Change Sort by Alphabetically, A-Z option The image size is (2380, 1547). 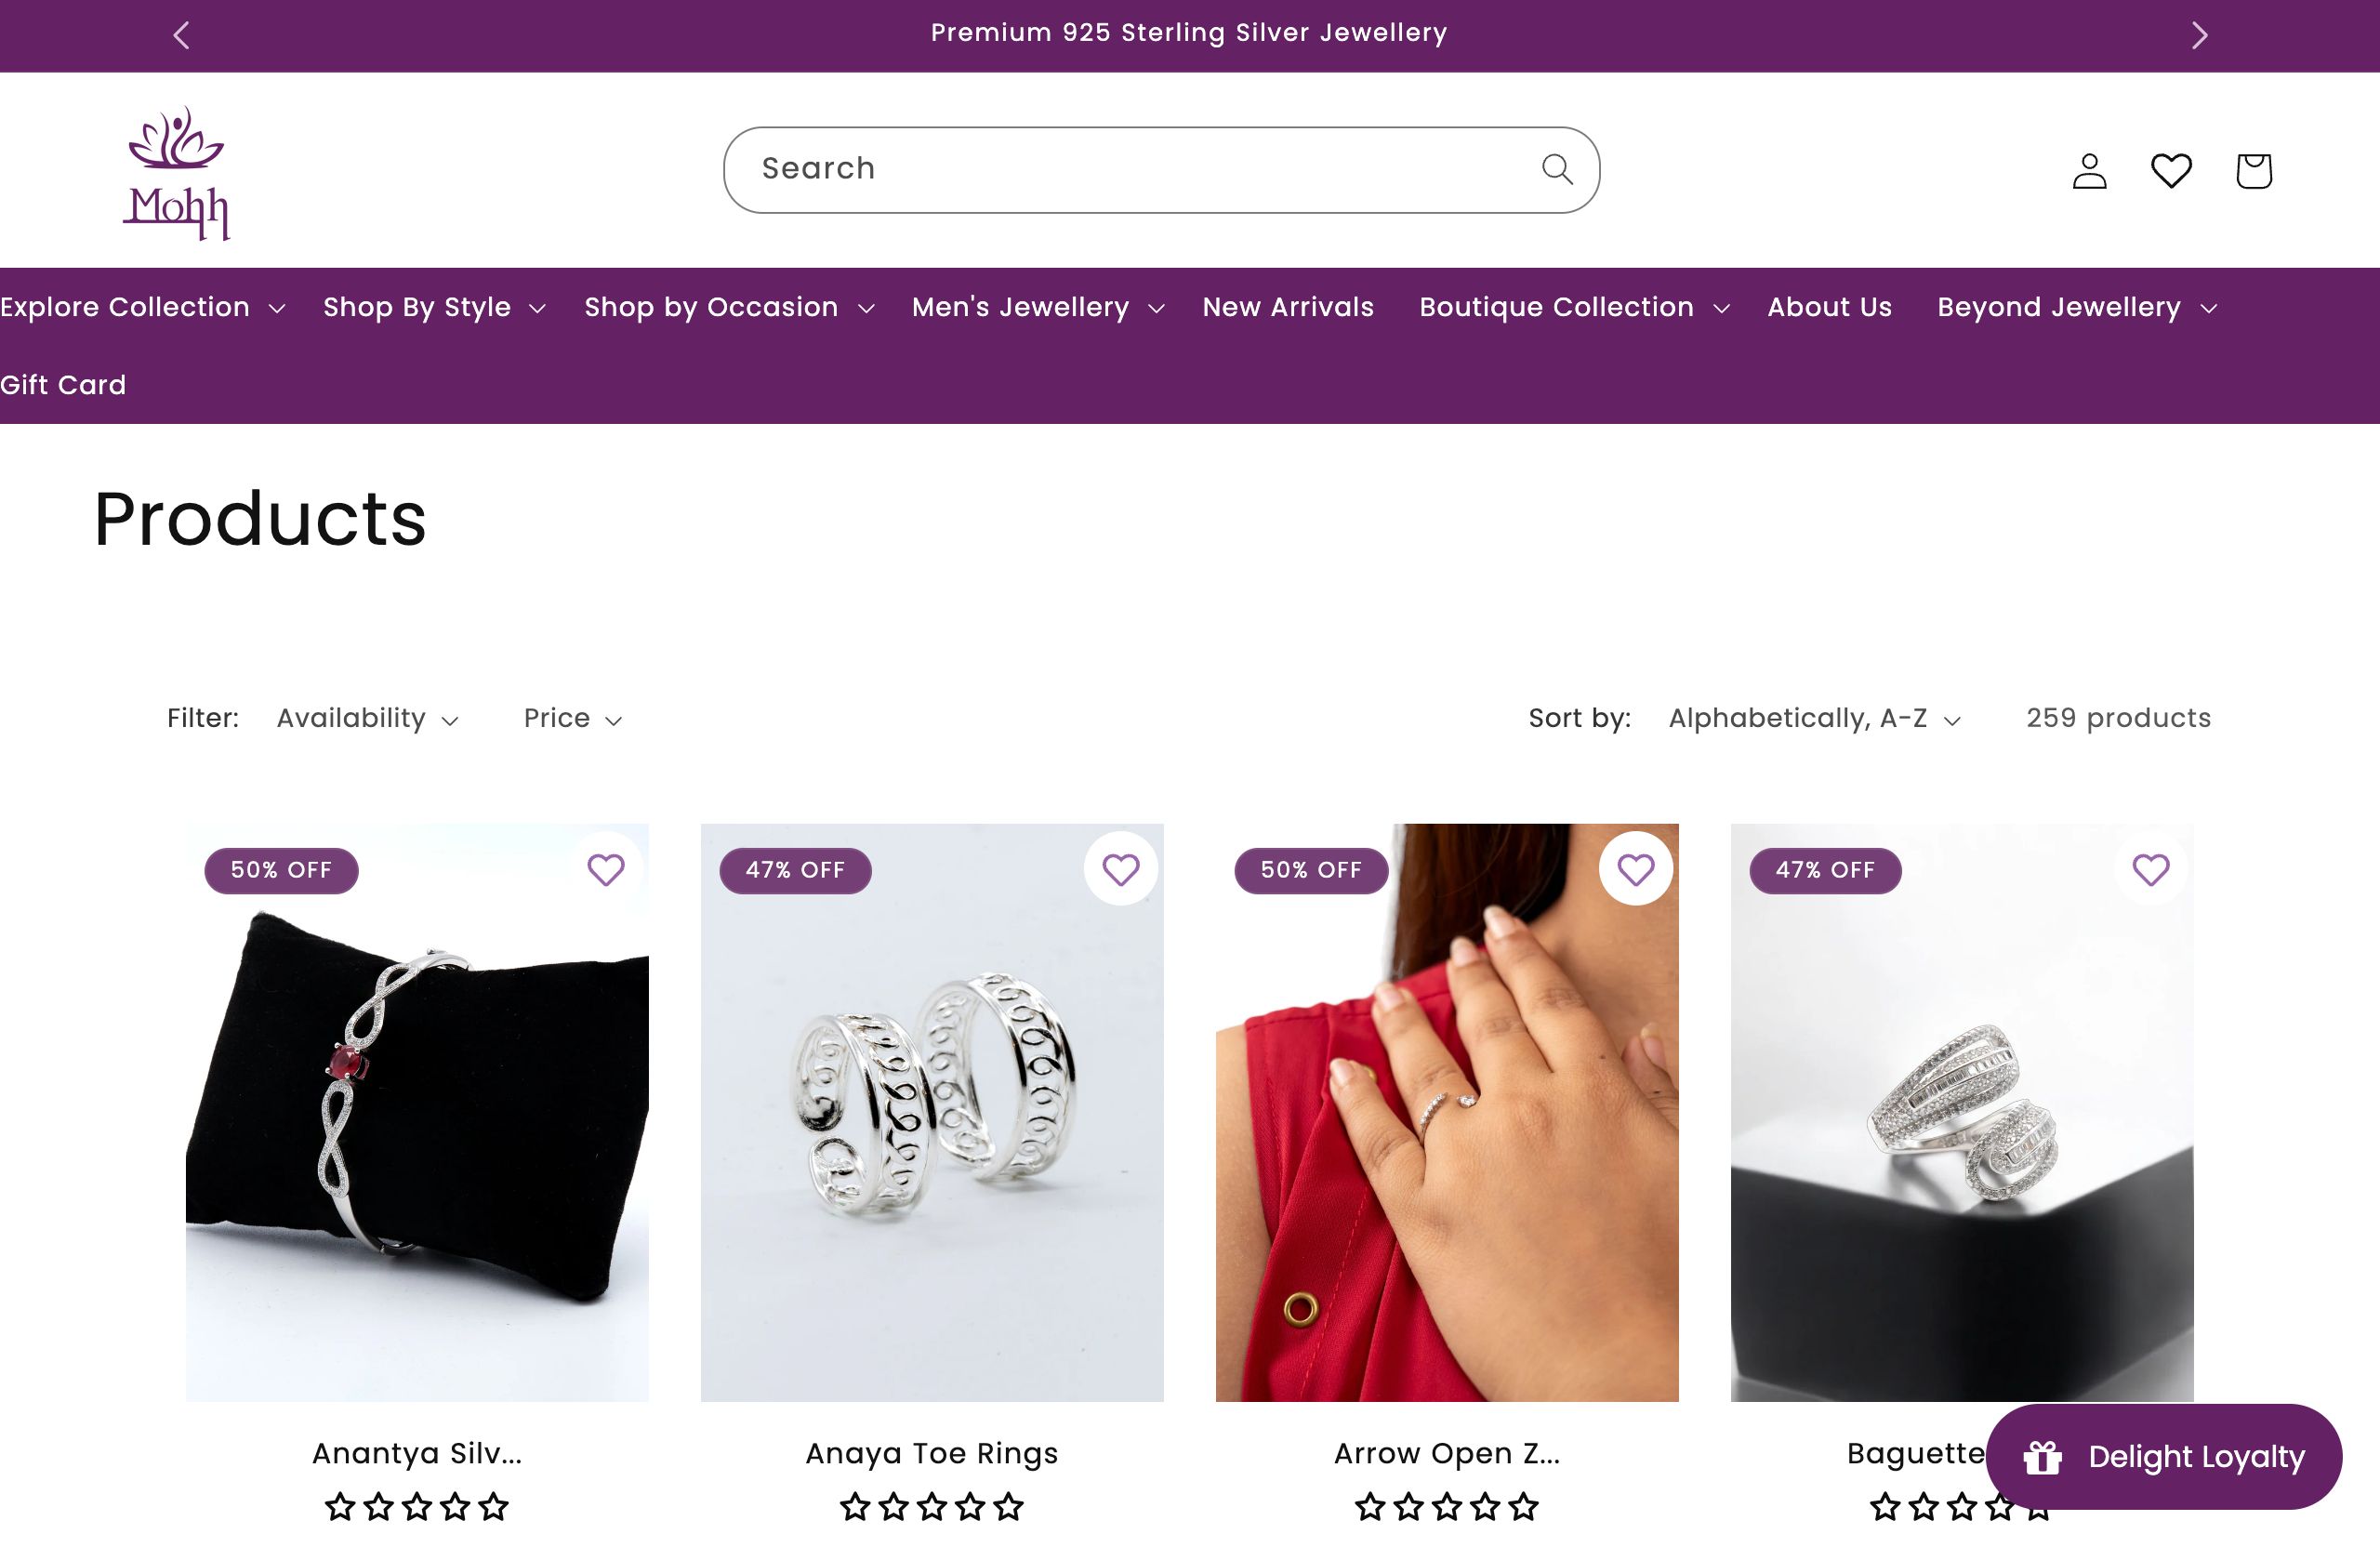tap(1812, 718)
